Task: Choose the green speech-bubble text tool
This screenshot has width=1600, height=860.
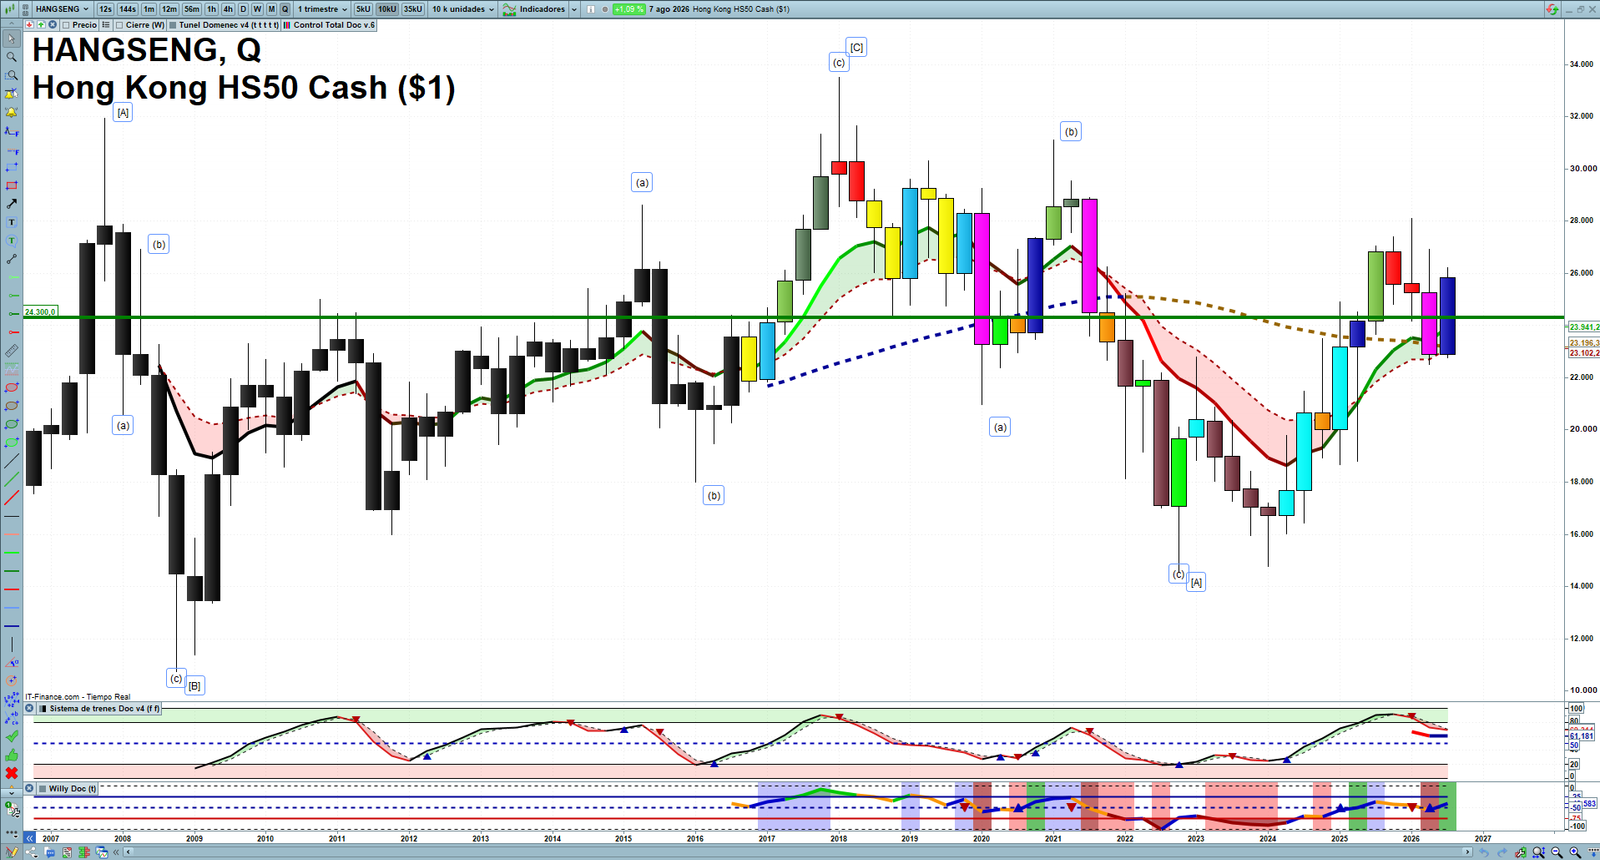Action: (x=11, y=240)
